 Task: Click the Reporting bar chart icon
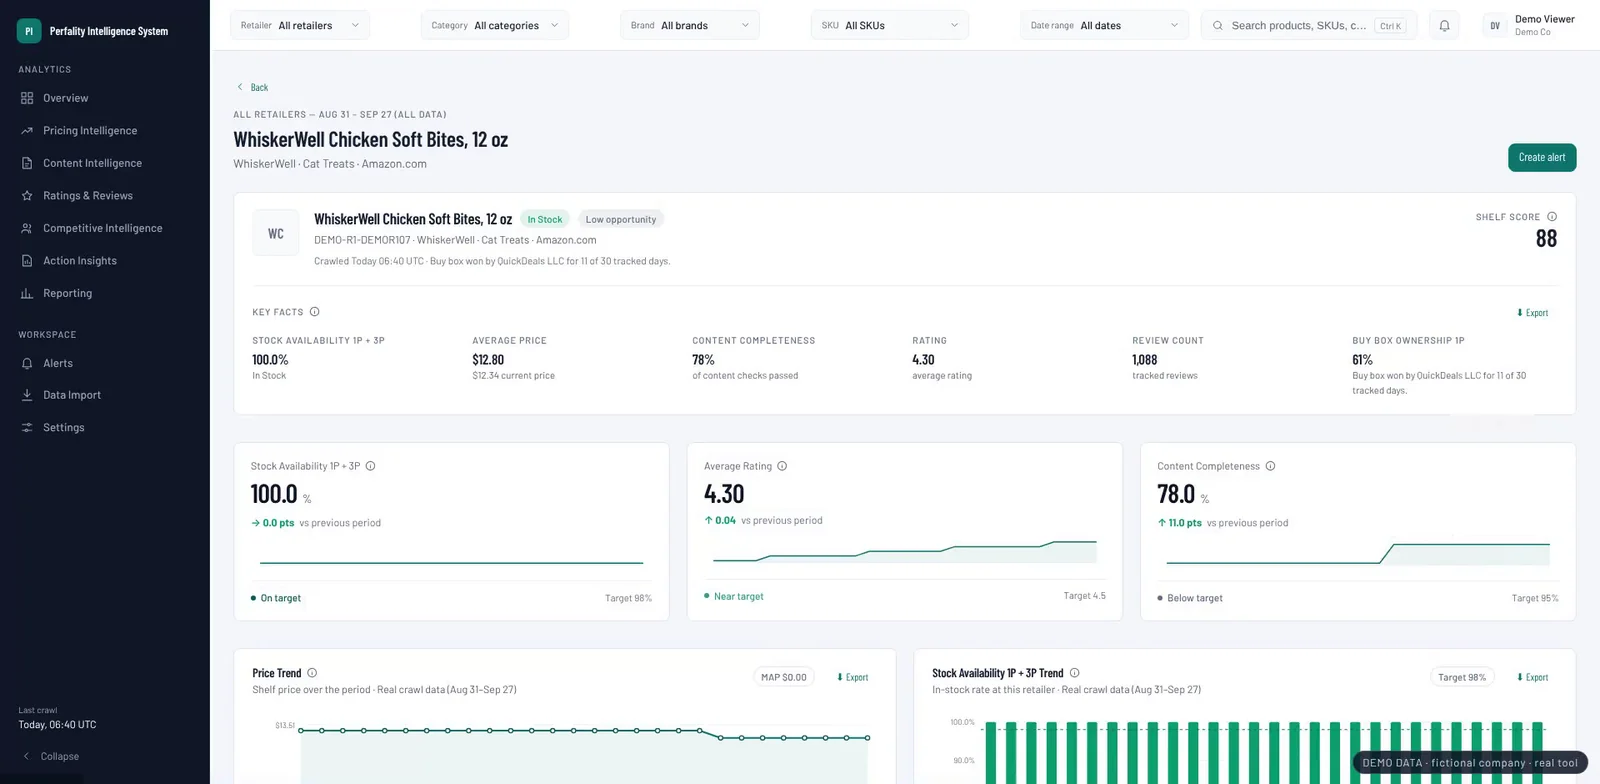[27, 293]
